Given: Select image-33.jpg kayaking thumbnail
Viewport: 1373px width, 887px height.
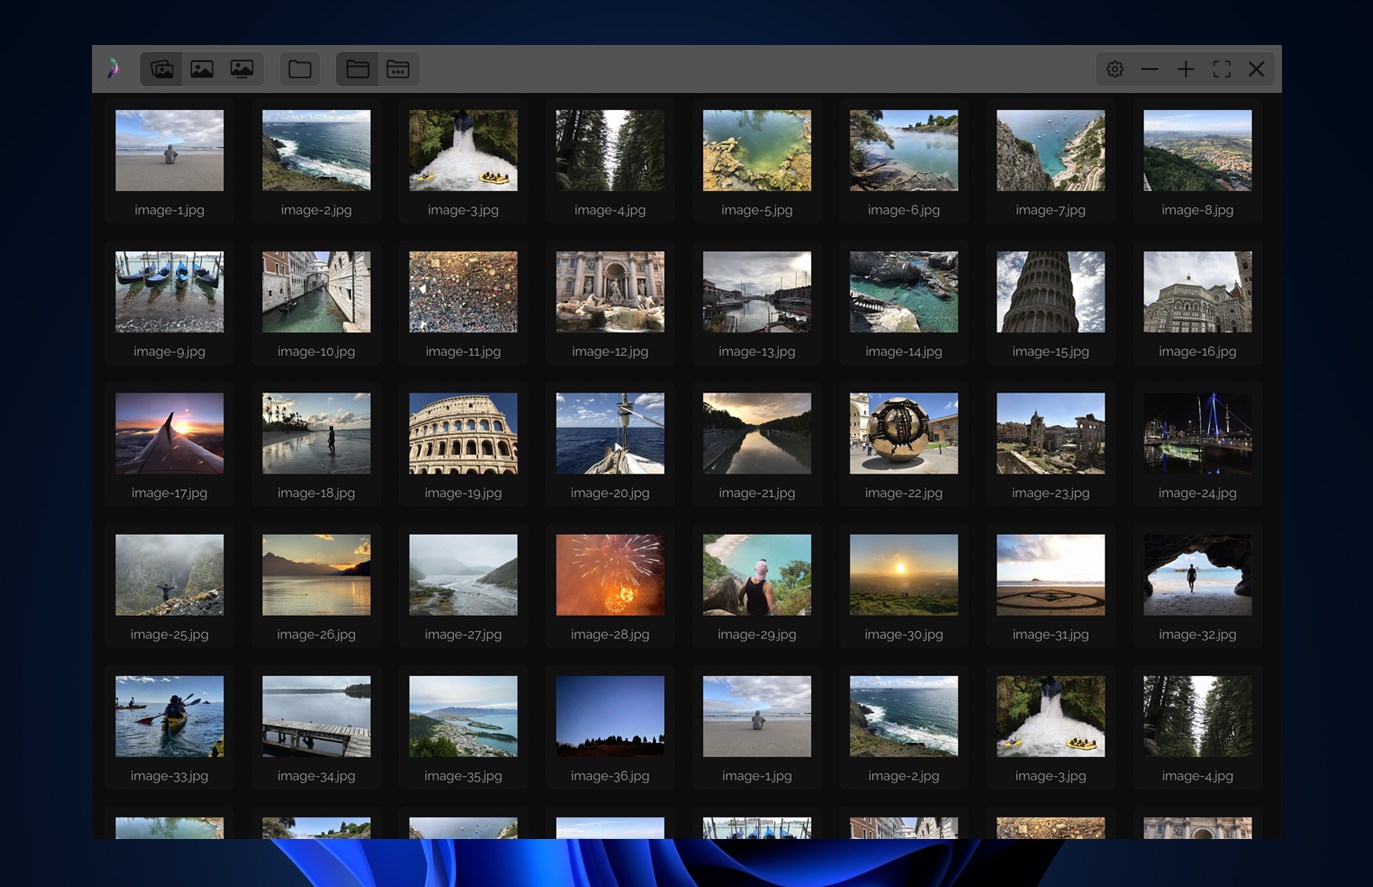Looking at the screenshot, I should (x=169, y=716).
